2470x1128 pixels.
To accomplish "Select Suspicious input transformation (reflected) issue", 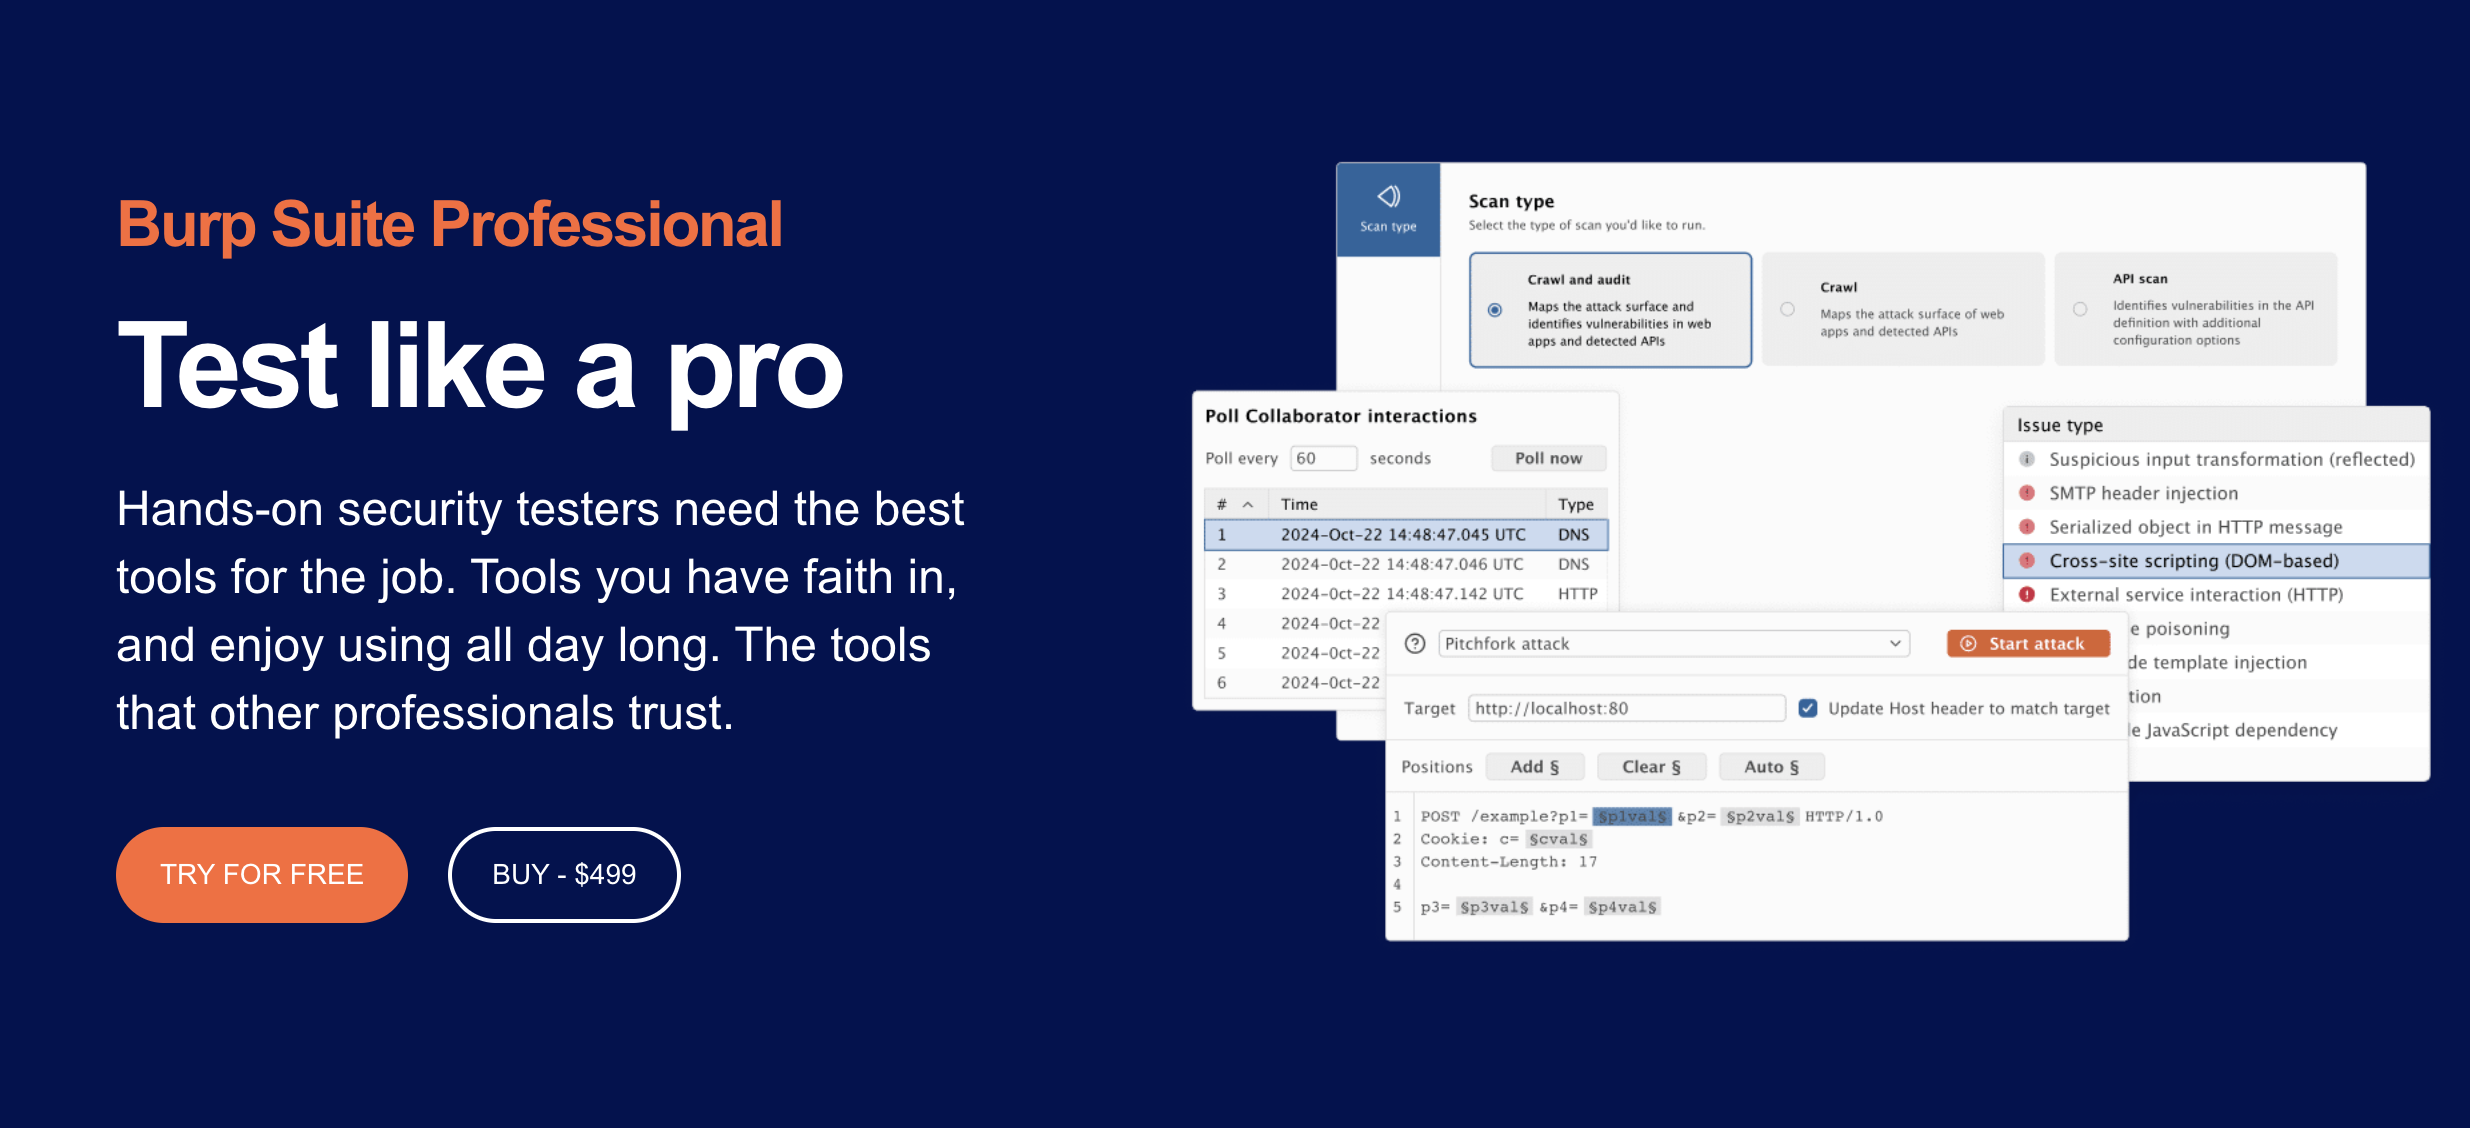I will pos(2217,460).
